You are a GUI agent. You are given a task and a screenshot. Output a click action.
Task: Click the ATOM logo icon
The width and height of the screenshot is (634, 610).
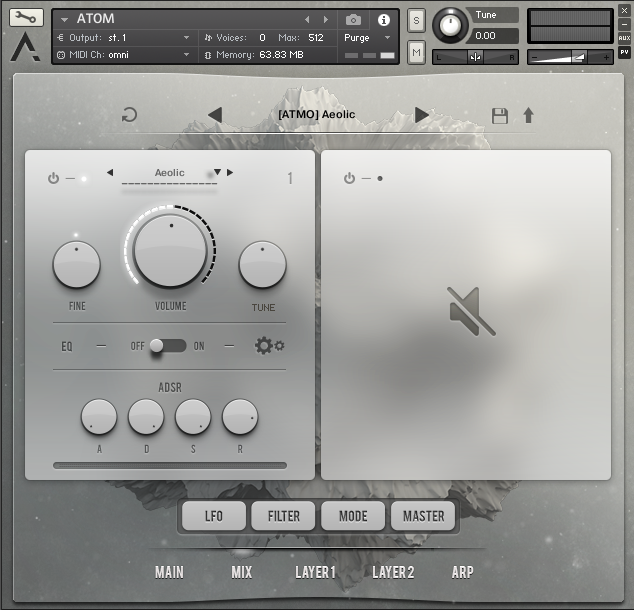pos(25,46)
